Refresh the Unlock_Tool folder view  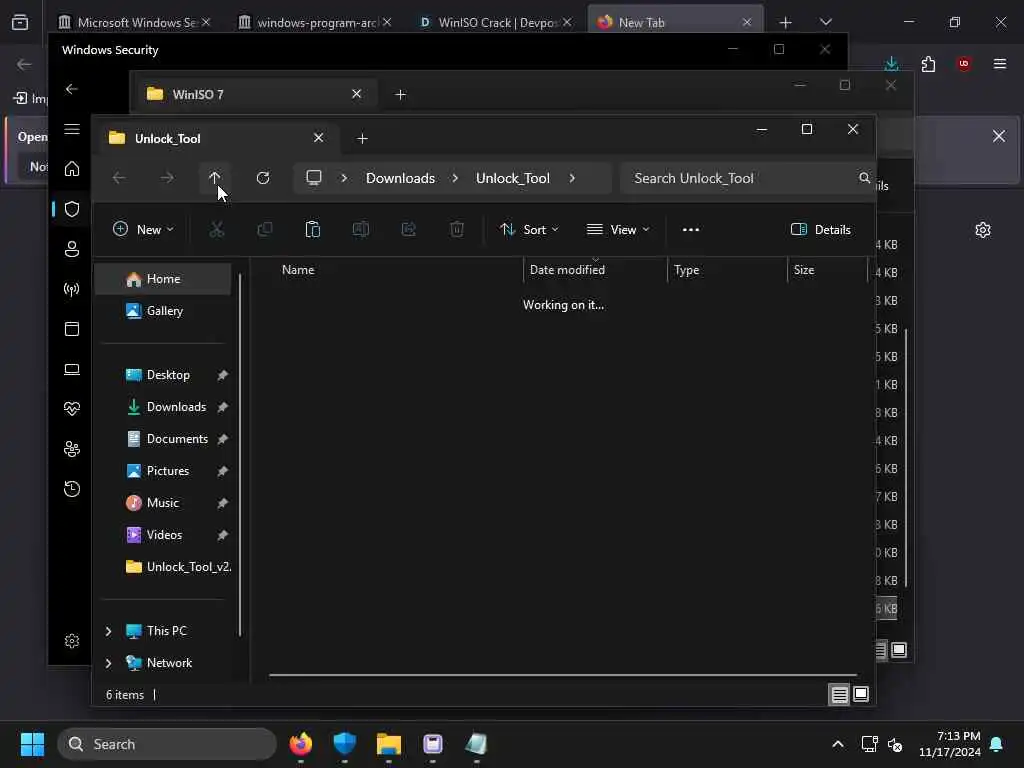point(263,178)
